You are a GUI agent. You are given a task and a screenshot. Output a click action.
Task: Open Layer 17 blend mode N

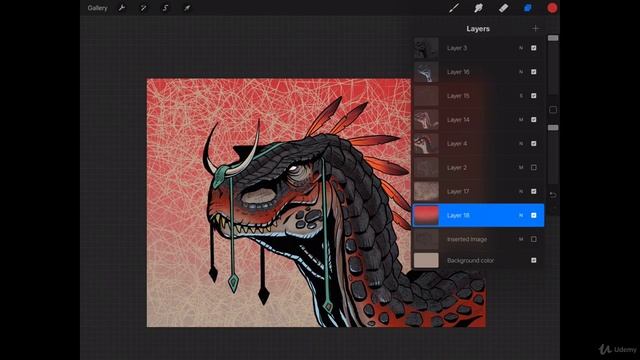[x=521, y=191]
